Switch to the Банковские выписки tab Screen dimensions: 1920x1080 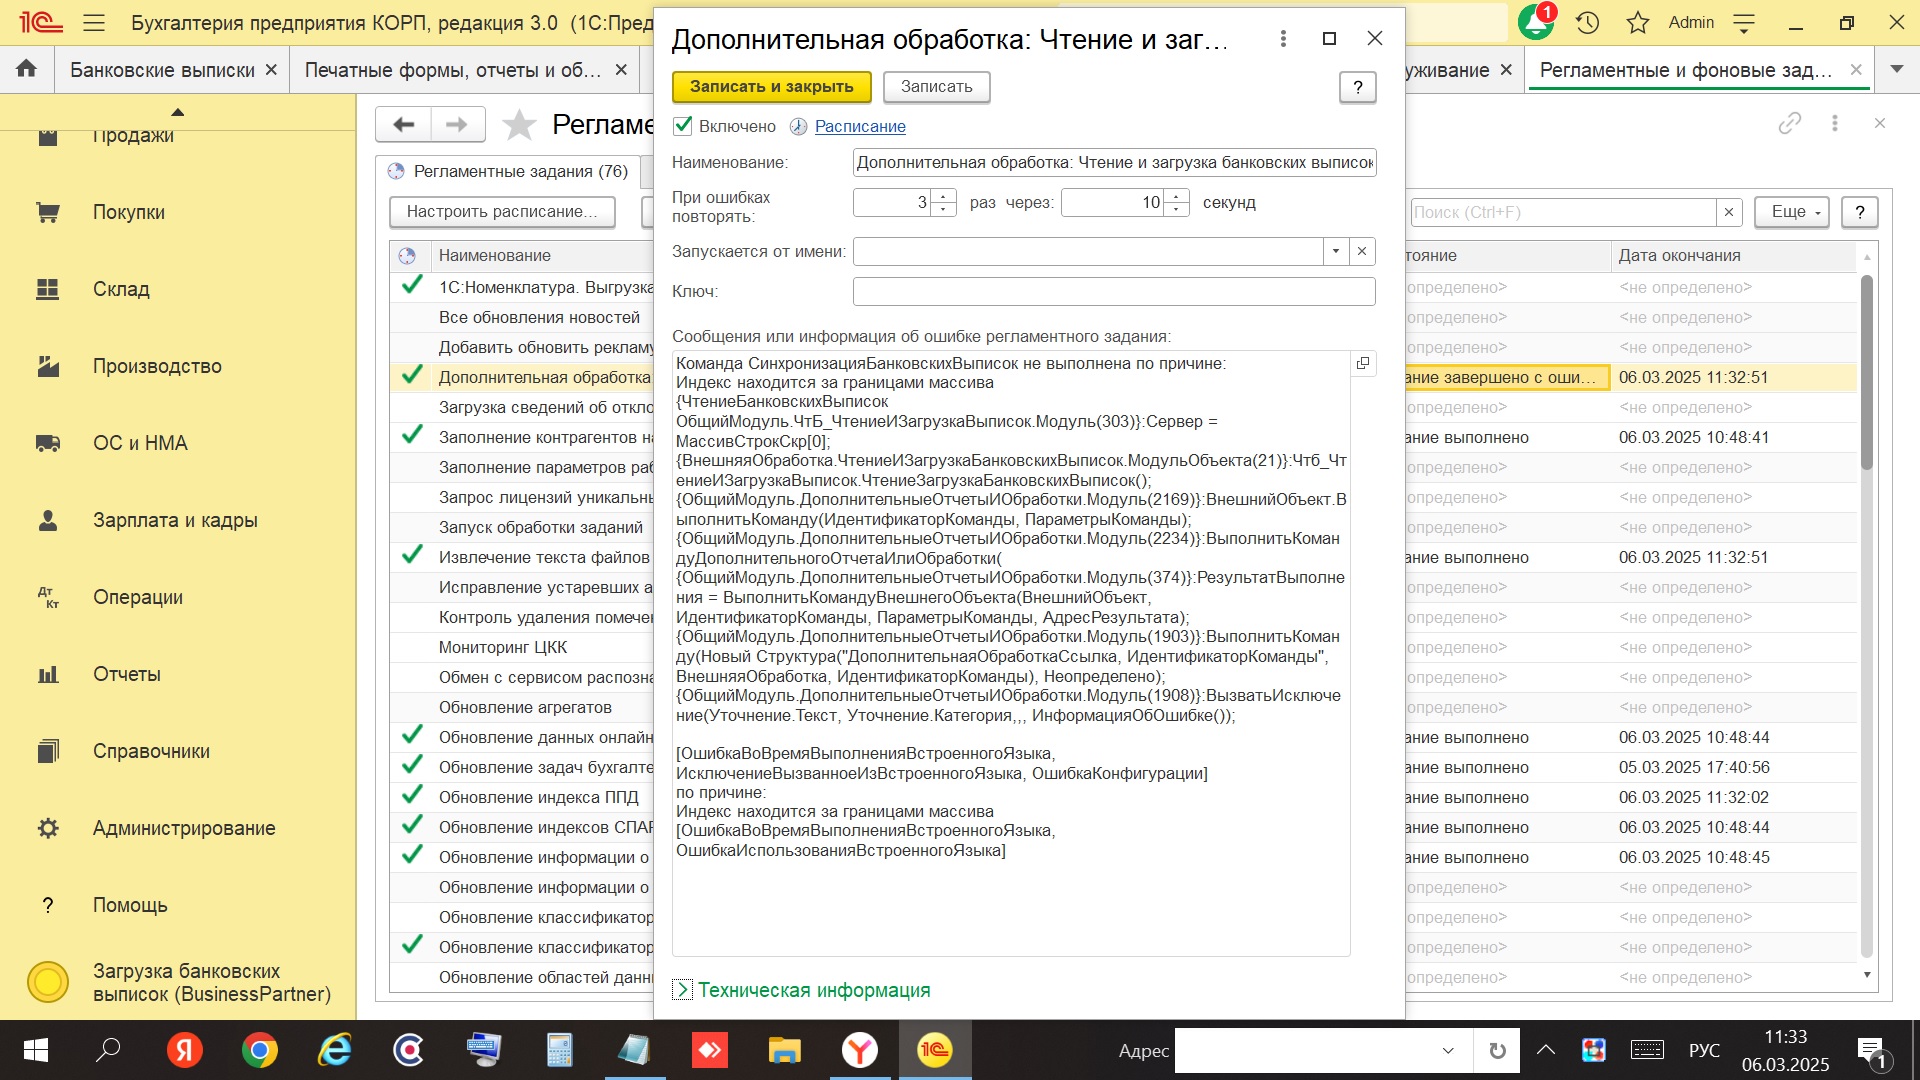pyautogui.click(x=162, y=70)
